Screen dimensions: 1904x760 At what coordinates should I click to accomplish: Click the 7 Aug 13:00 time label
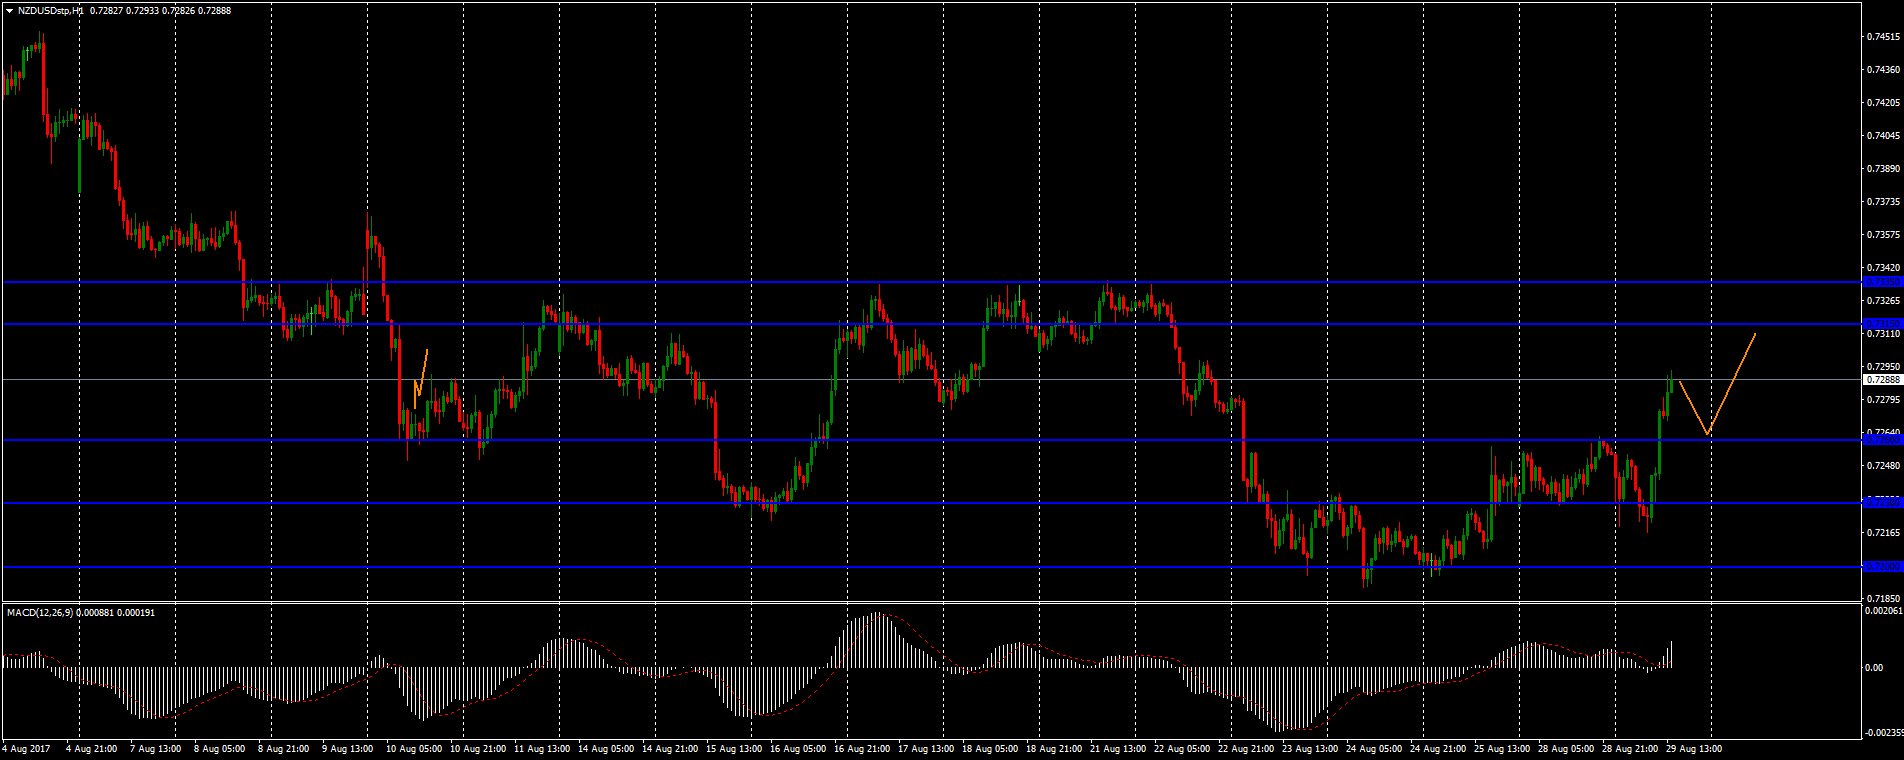(x=155, y=748)
